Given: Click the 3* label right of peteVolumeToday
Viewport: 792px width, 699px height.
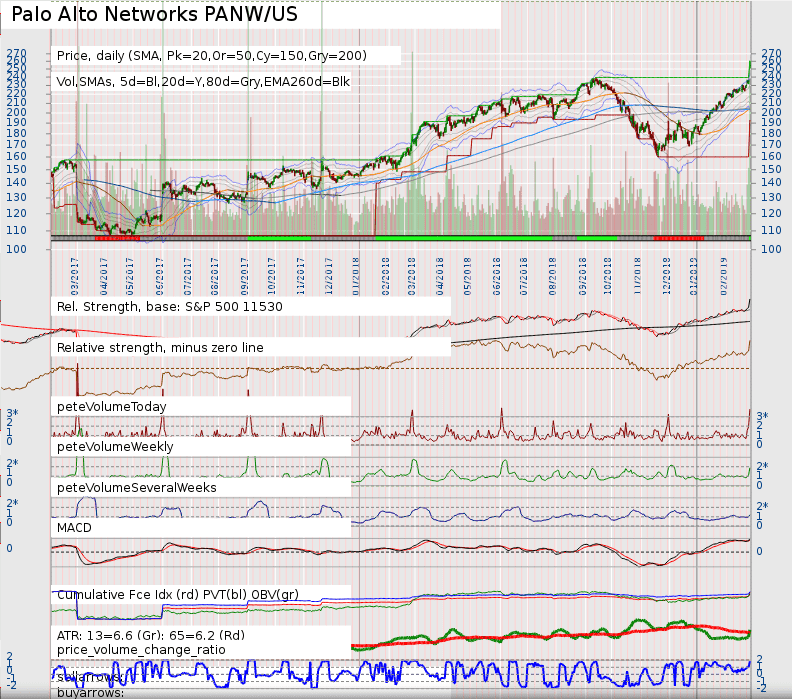Looking at the screenshot, I should tap(762, 417).
